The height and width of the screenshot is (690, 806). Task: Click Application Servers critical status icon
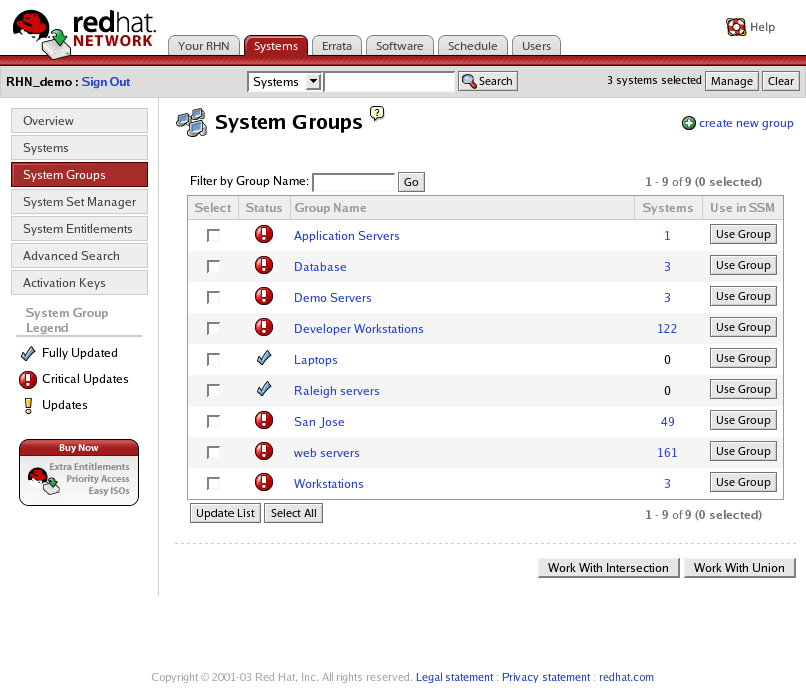point(264,234)
